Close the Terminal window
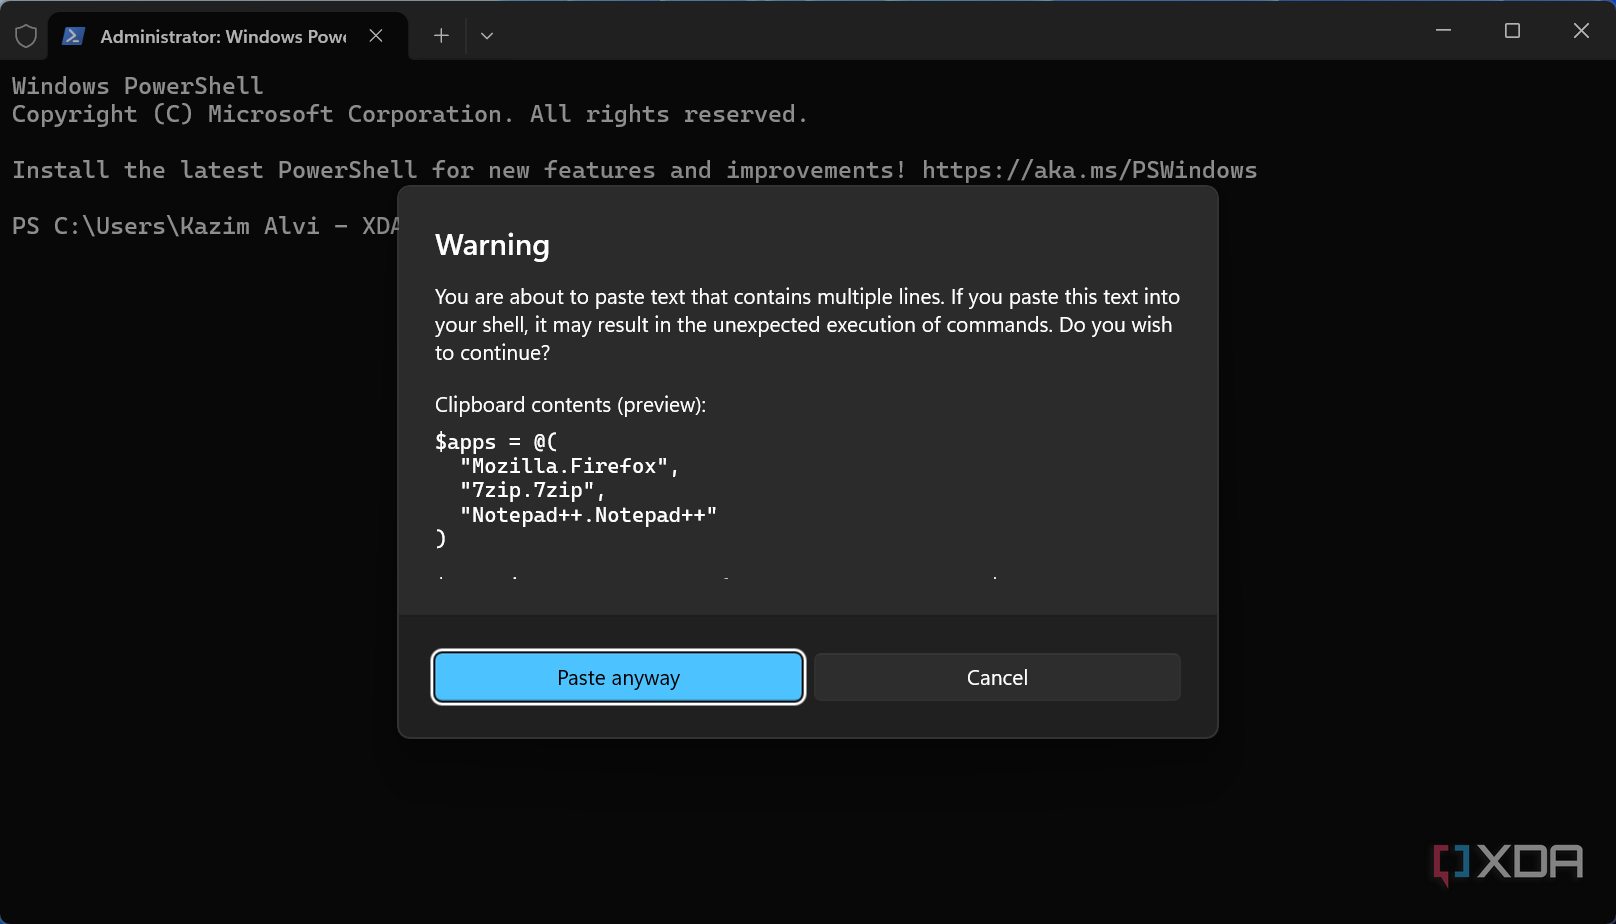The width and height of the screenshot is (1616, 924). 1581,31
